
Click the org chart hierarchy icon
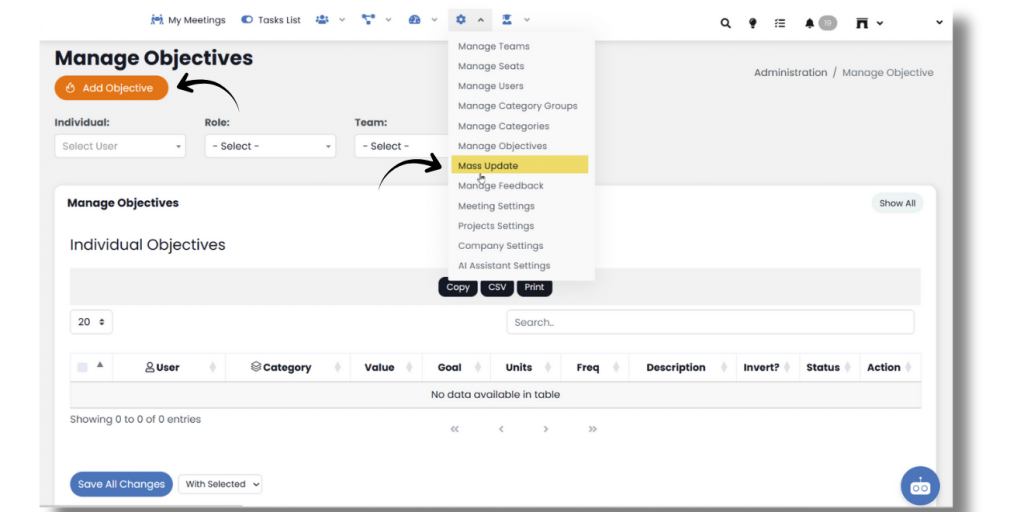pyautogui.click(x=369, y=20)
